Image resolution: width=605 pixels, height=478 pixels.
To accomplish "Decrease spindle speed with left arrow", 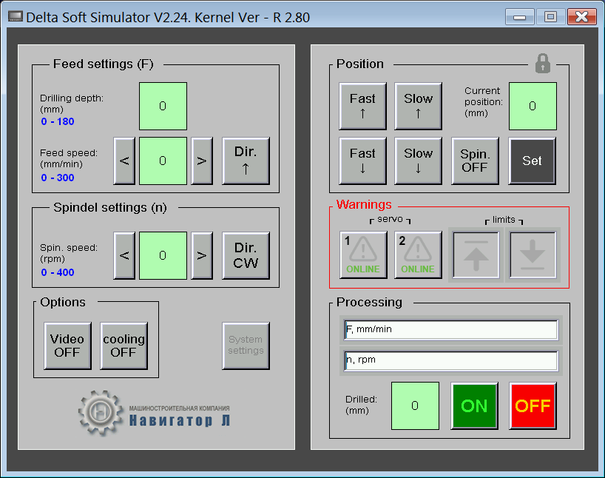I will click(124, 256).
